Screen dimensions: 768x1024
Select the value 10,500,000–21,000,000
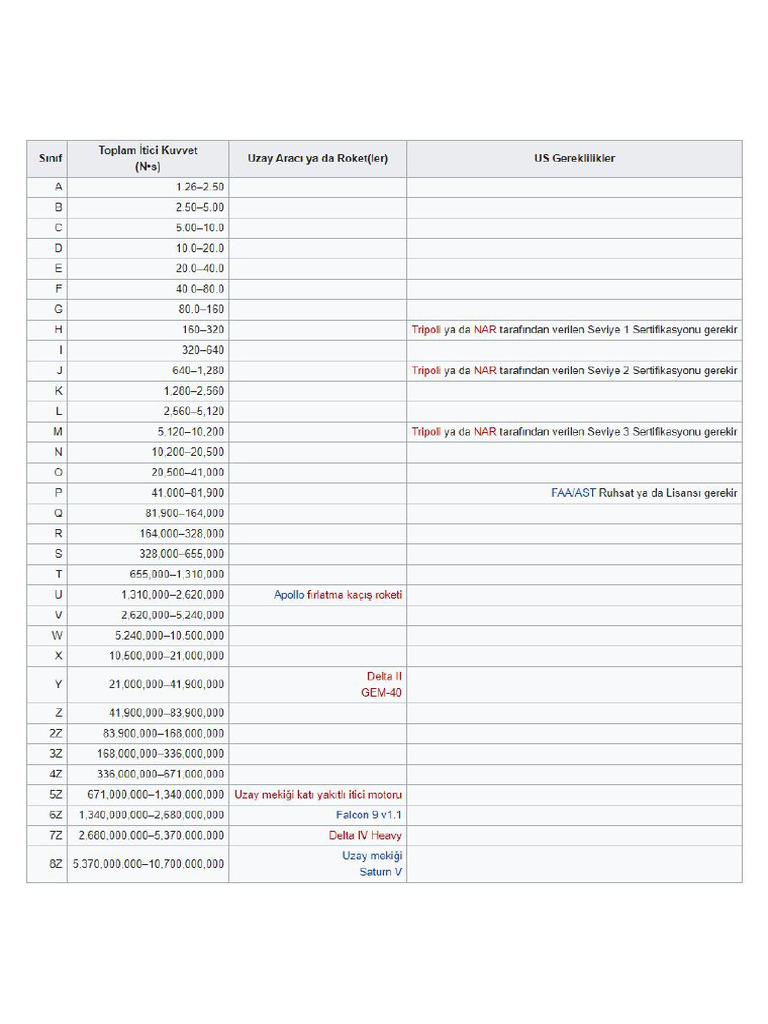click(167, 656)
